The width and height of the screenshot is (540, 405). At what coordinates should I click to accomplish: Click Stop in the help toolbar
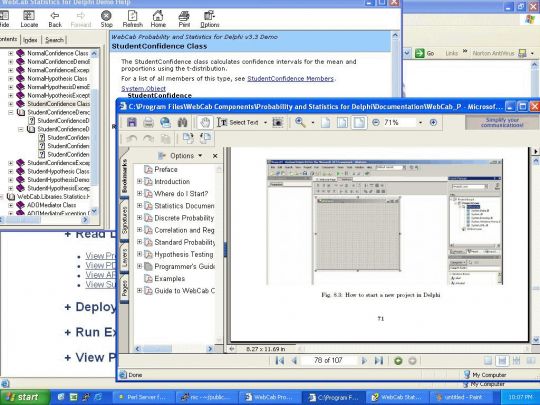pyautogui.click(x=106, y=19)
